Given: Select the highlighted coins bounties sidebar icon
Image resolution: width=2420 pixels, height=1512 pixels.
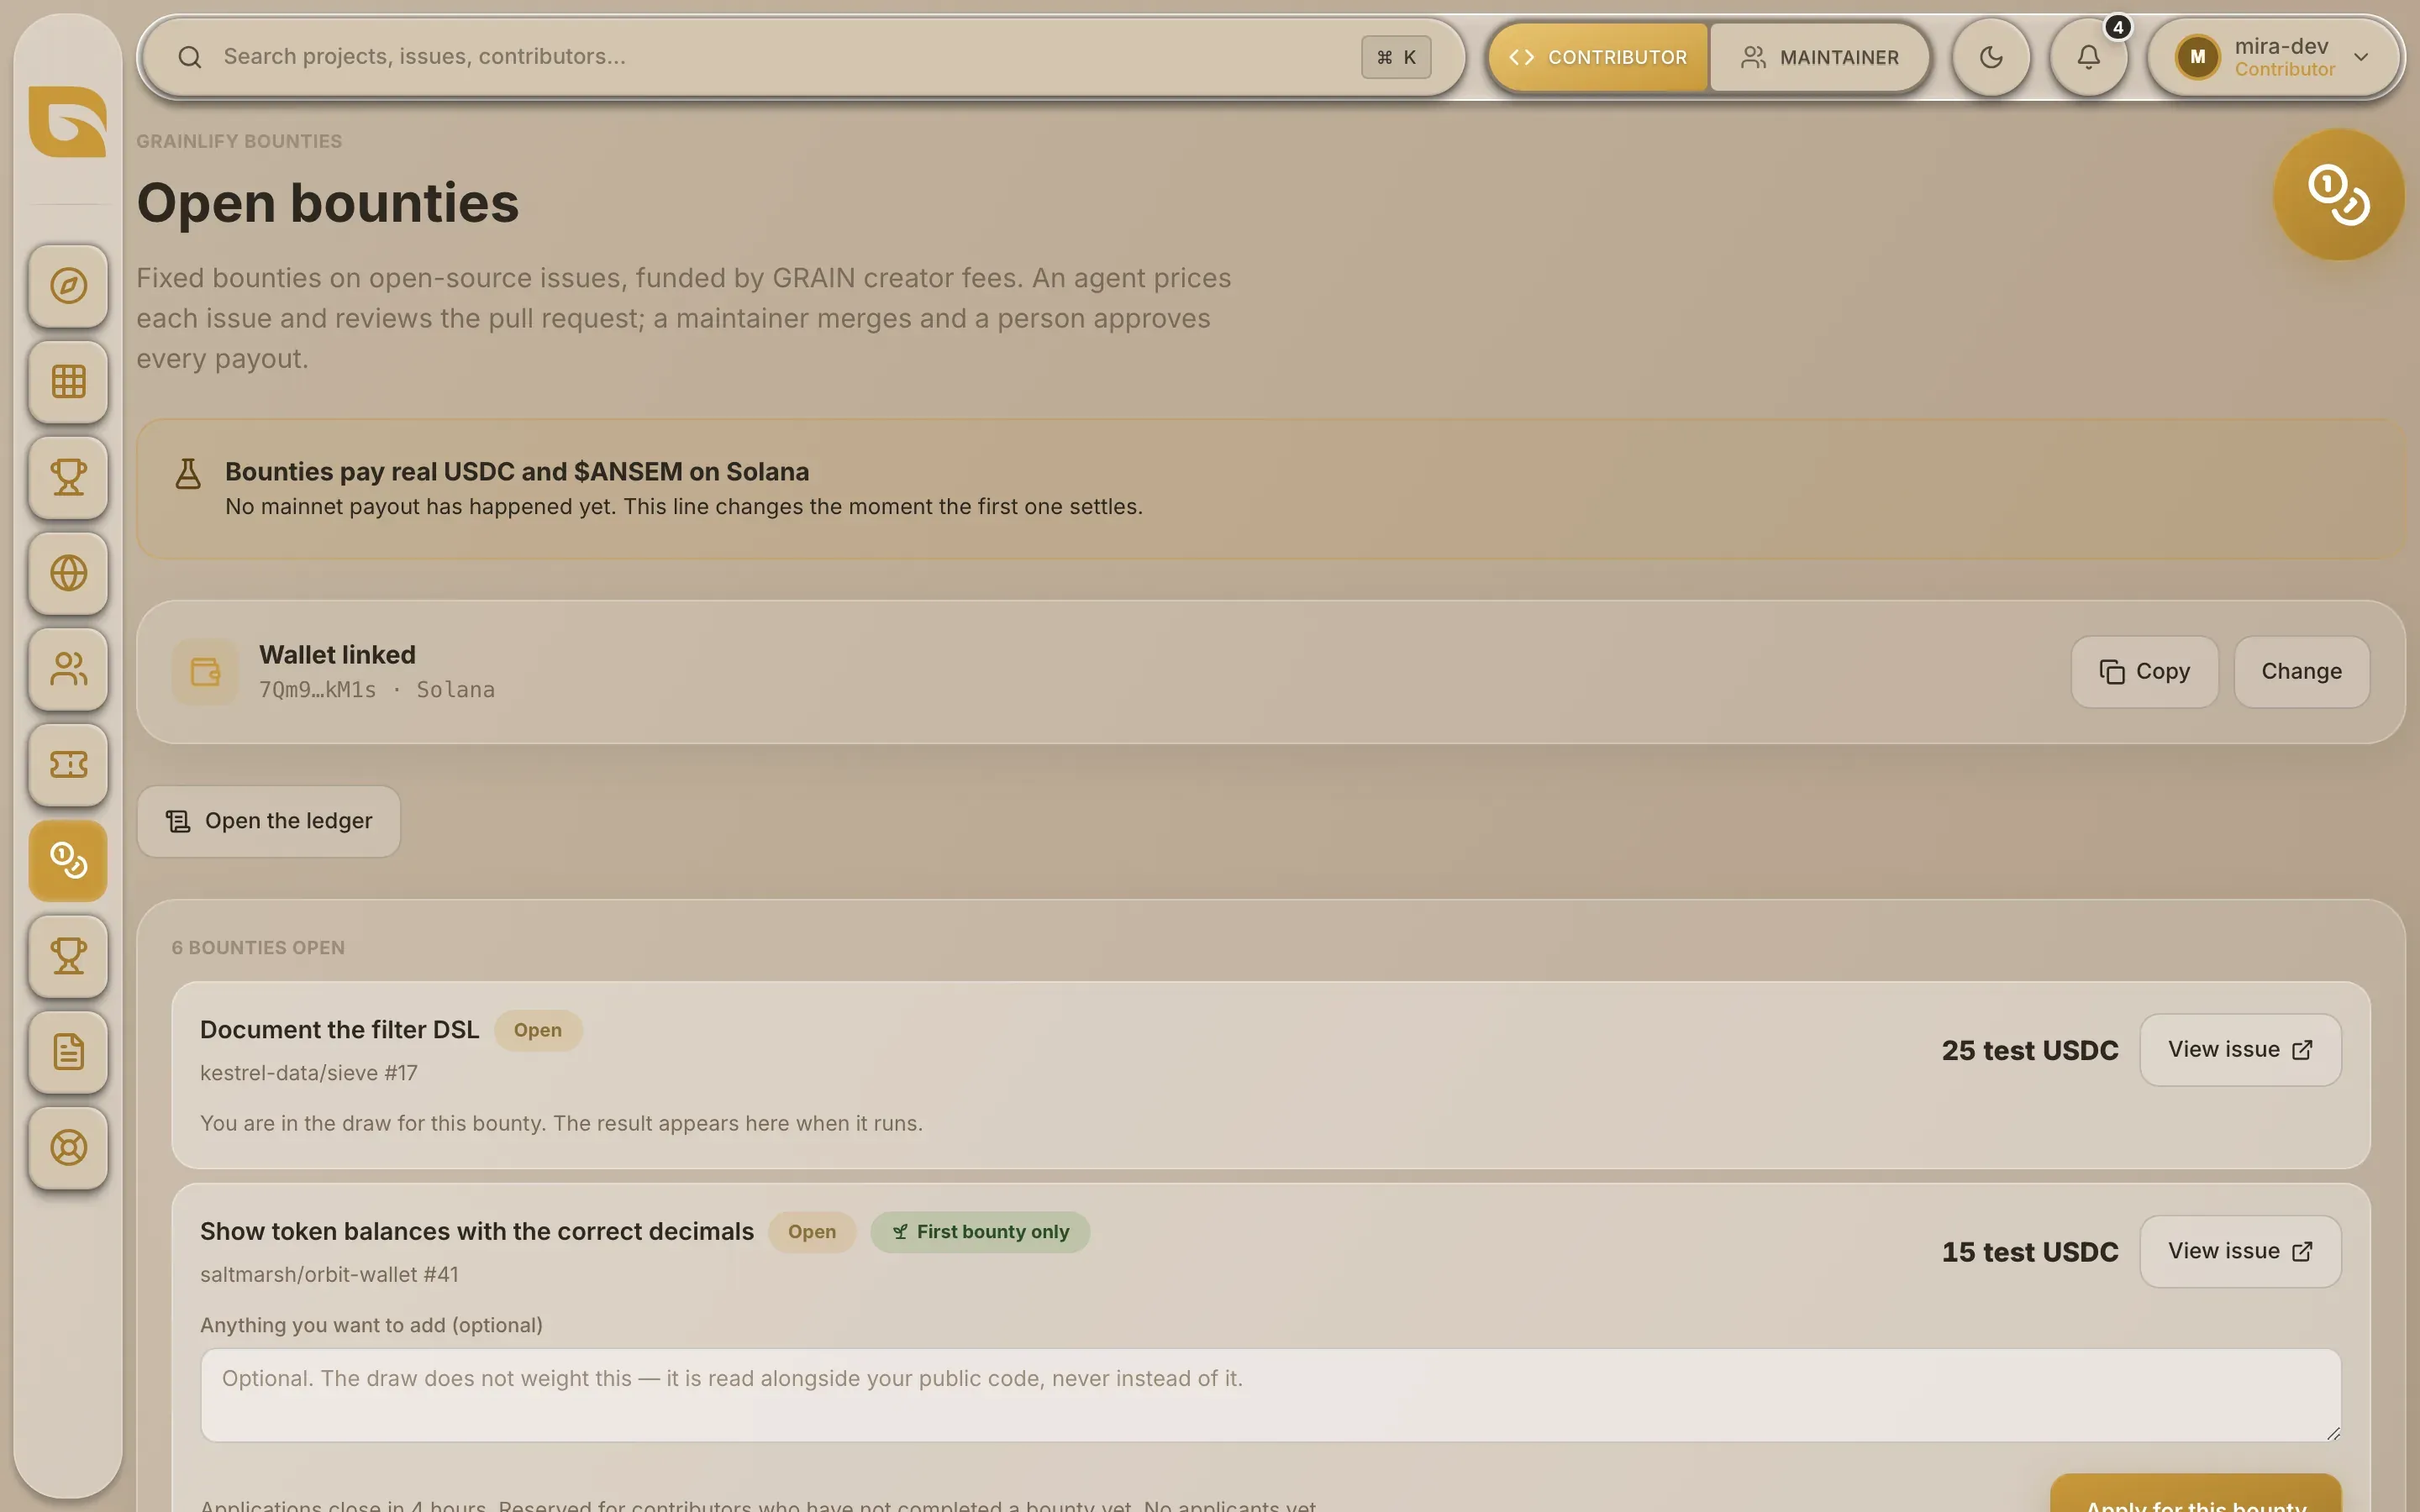Looking at the screenshot, I should click(68, 860).
